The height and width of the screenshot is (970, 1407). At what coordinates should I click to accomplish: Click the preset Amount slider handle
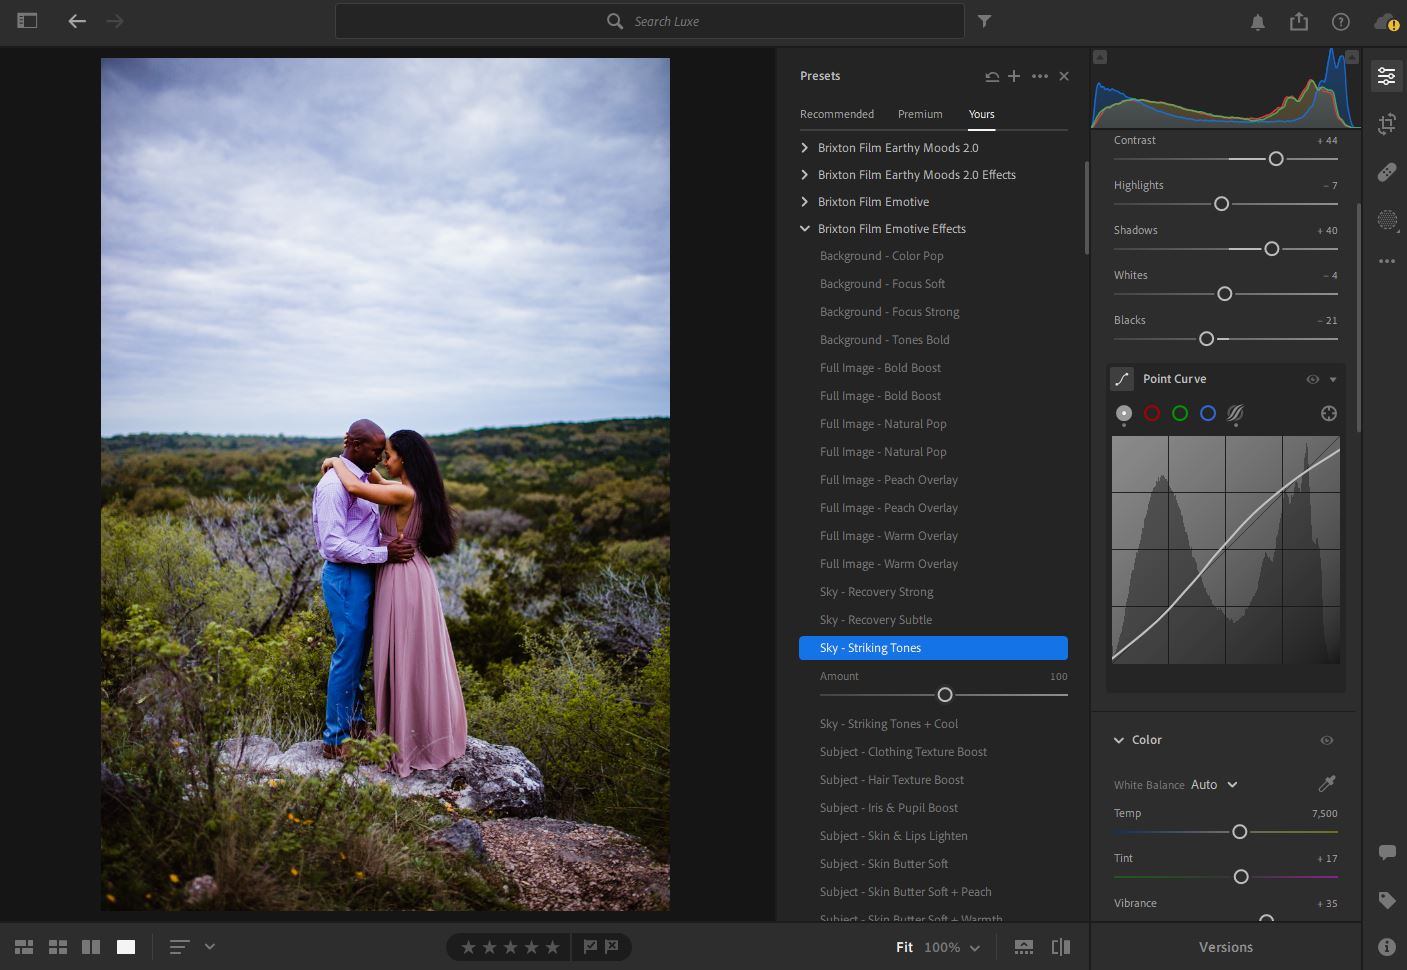(x=944, y=695)
